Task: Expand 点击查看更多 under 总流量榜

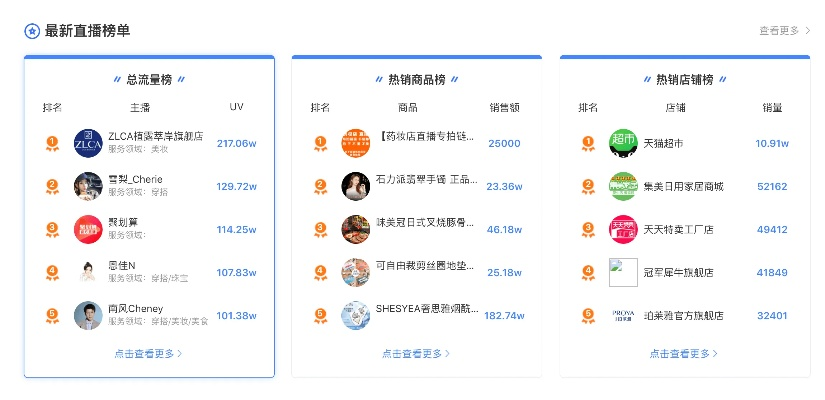Action: coord(148,353)
